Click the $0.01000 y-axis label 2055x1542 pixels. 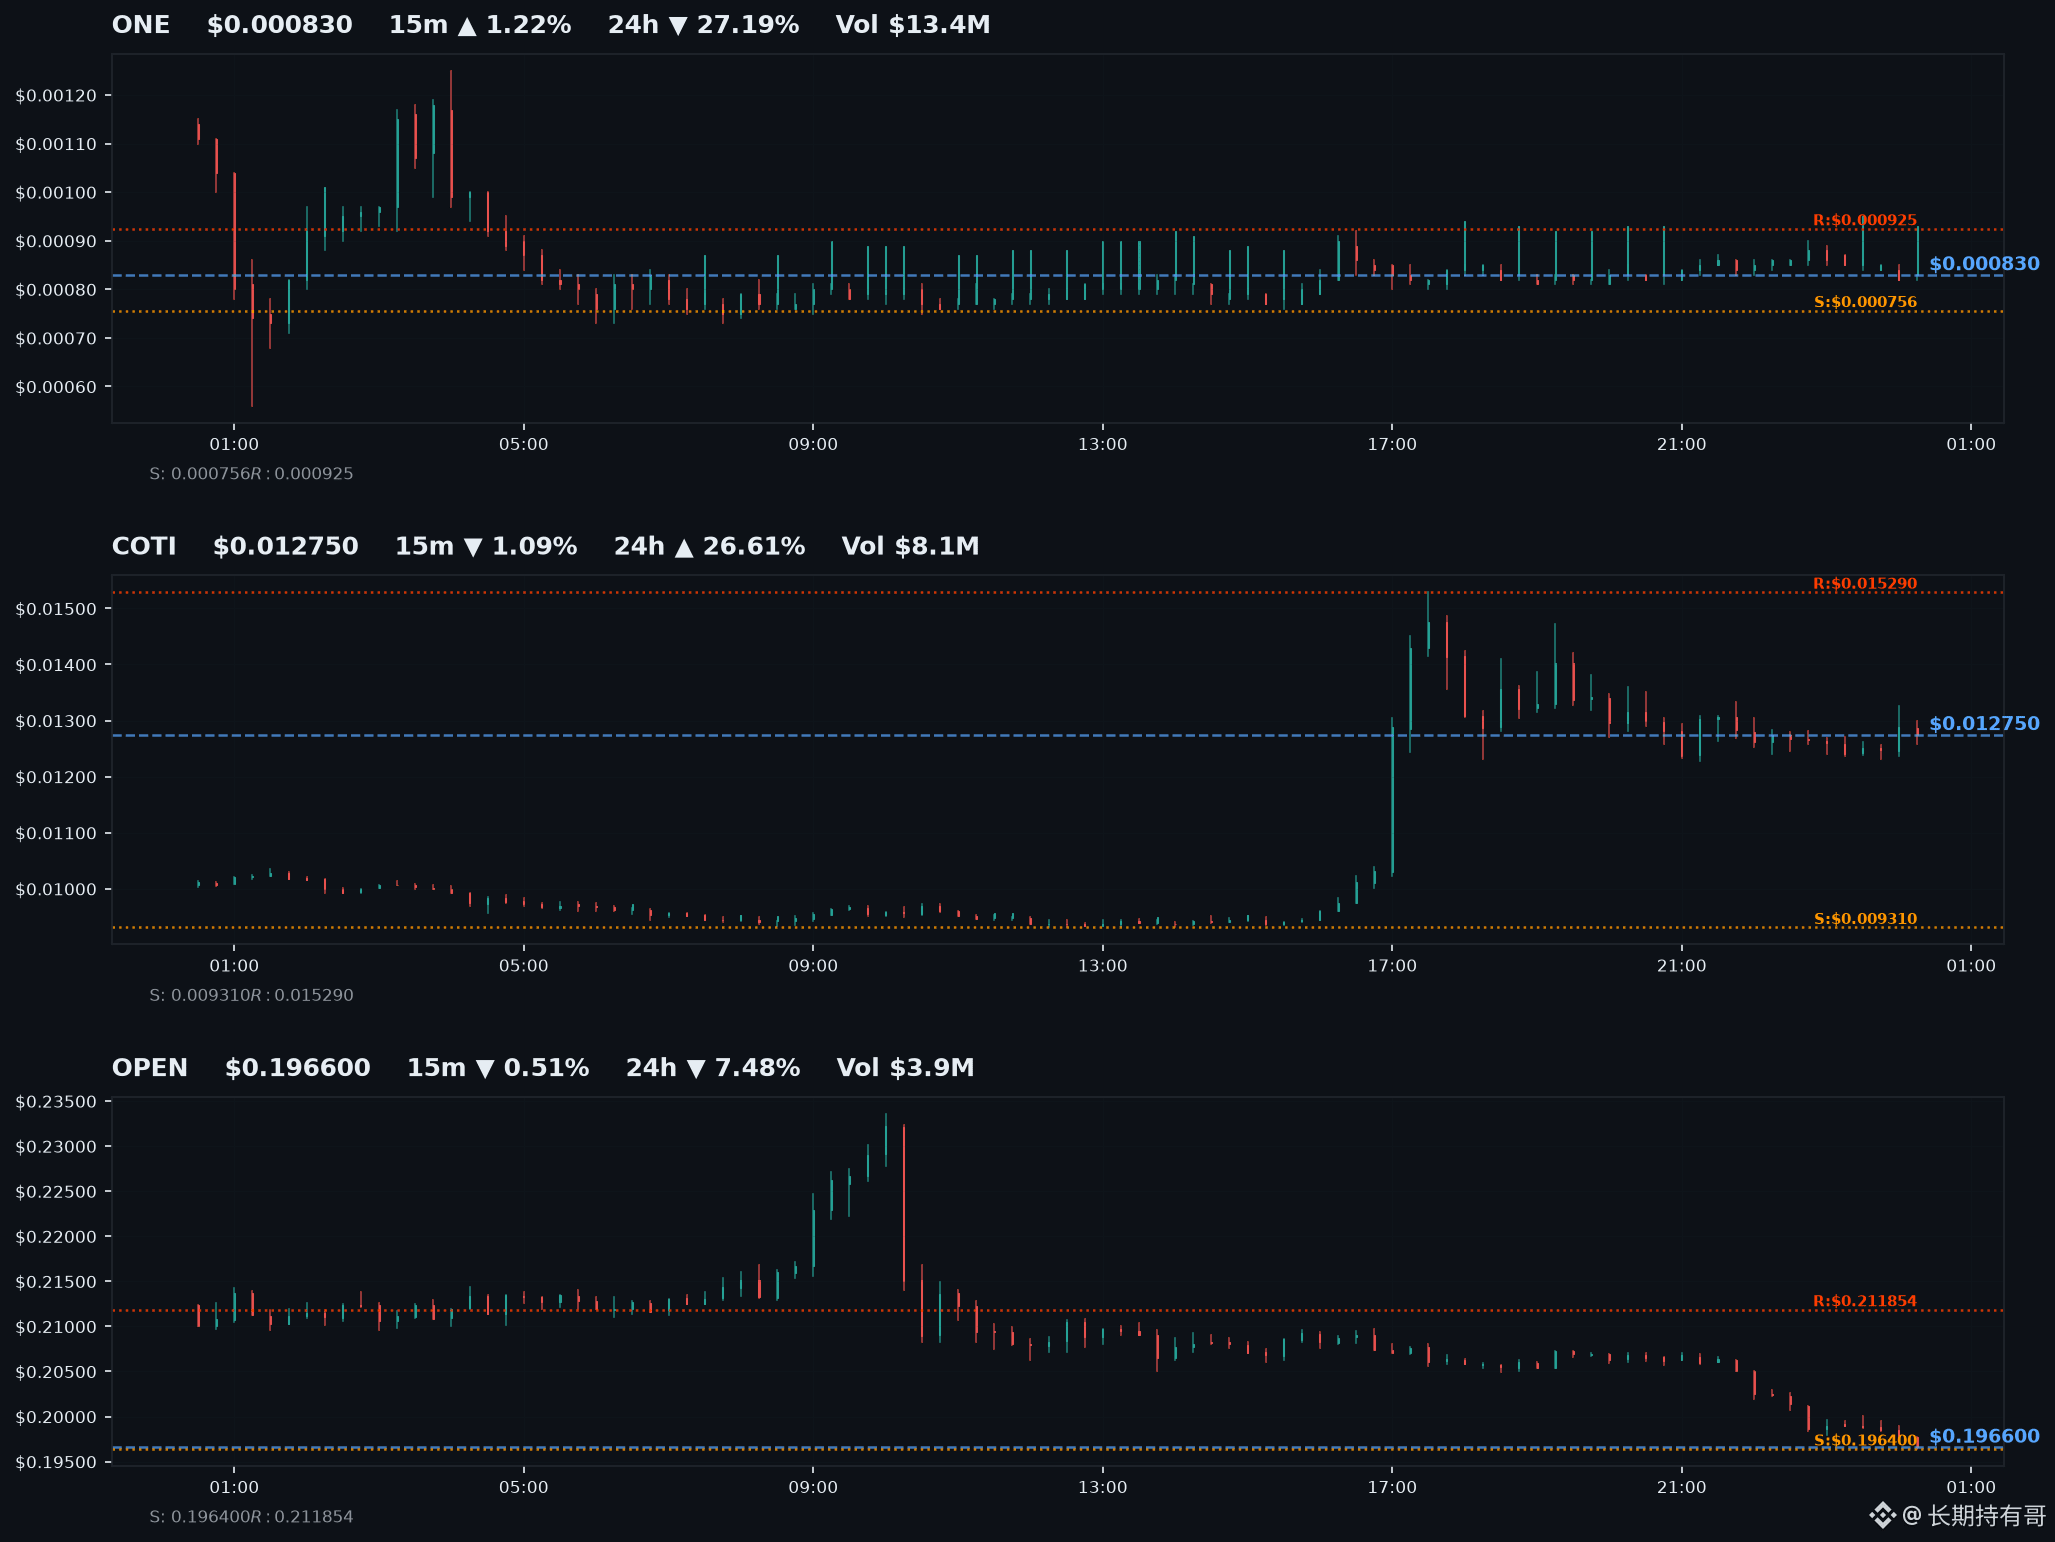pyautogui.click(x=56, y=890)
